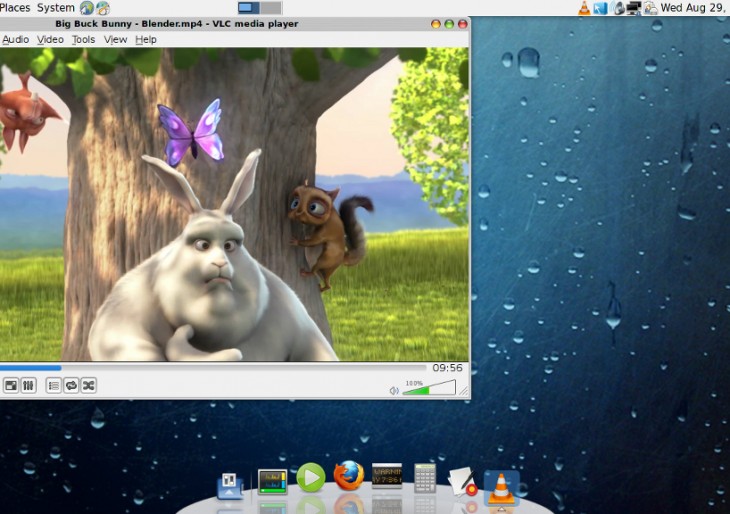Open the System panel menu
Viewport: 730px width, 514px height.
pos(55,7)
